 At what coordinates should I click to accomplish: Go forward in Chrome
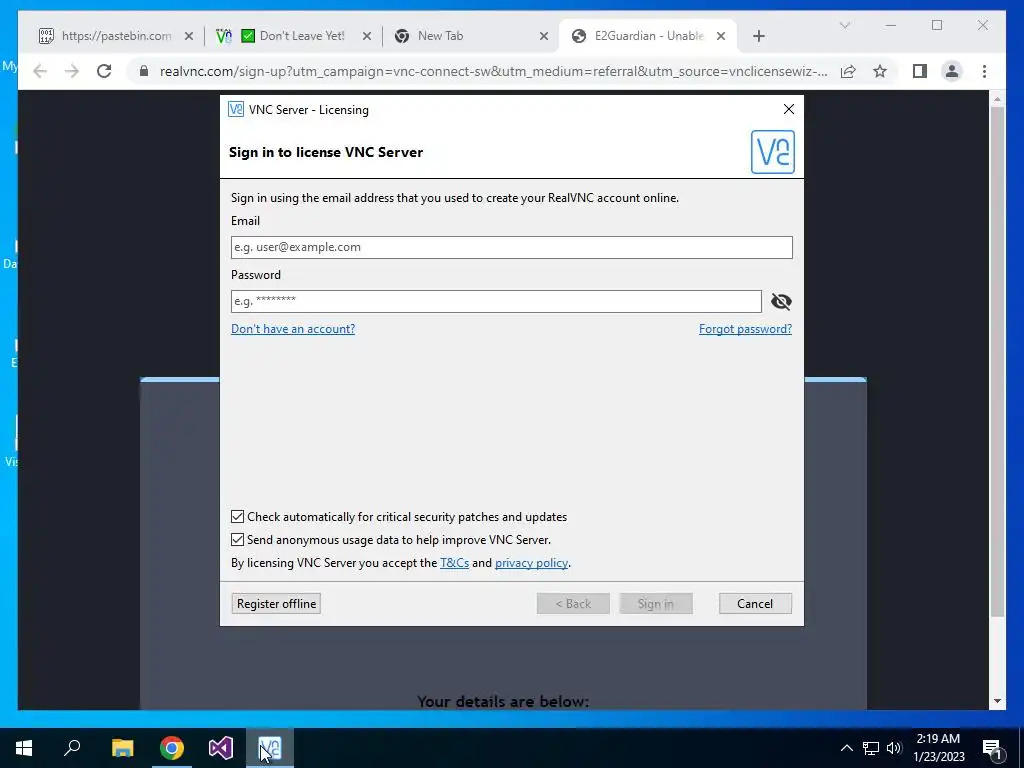point(72,71)
